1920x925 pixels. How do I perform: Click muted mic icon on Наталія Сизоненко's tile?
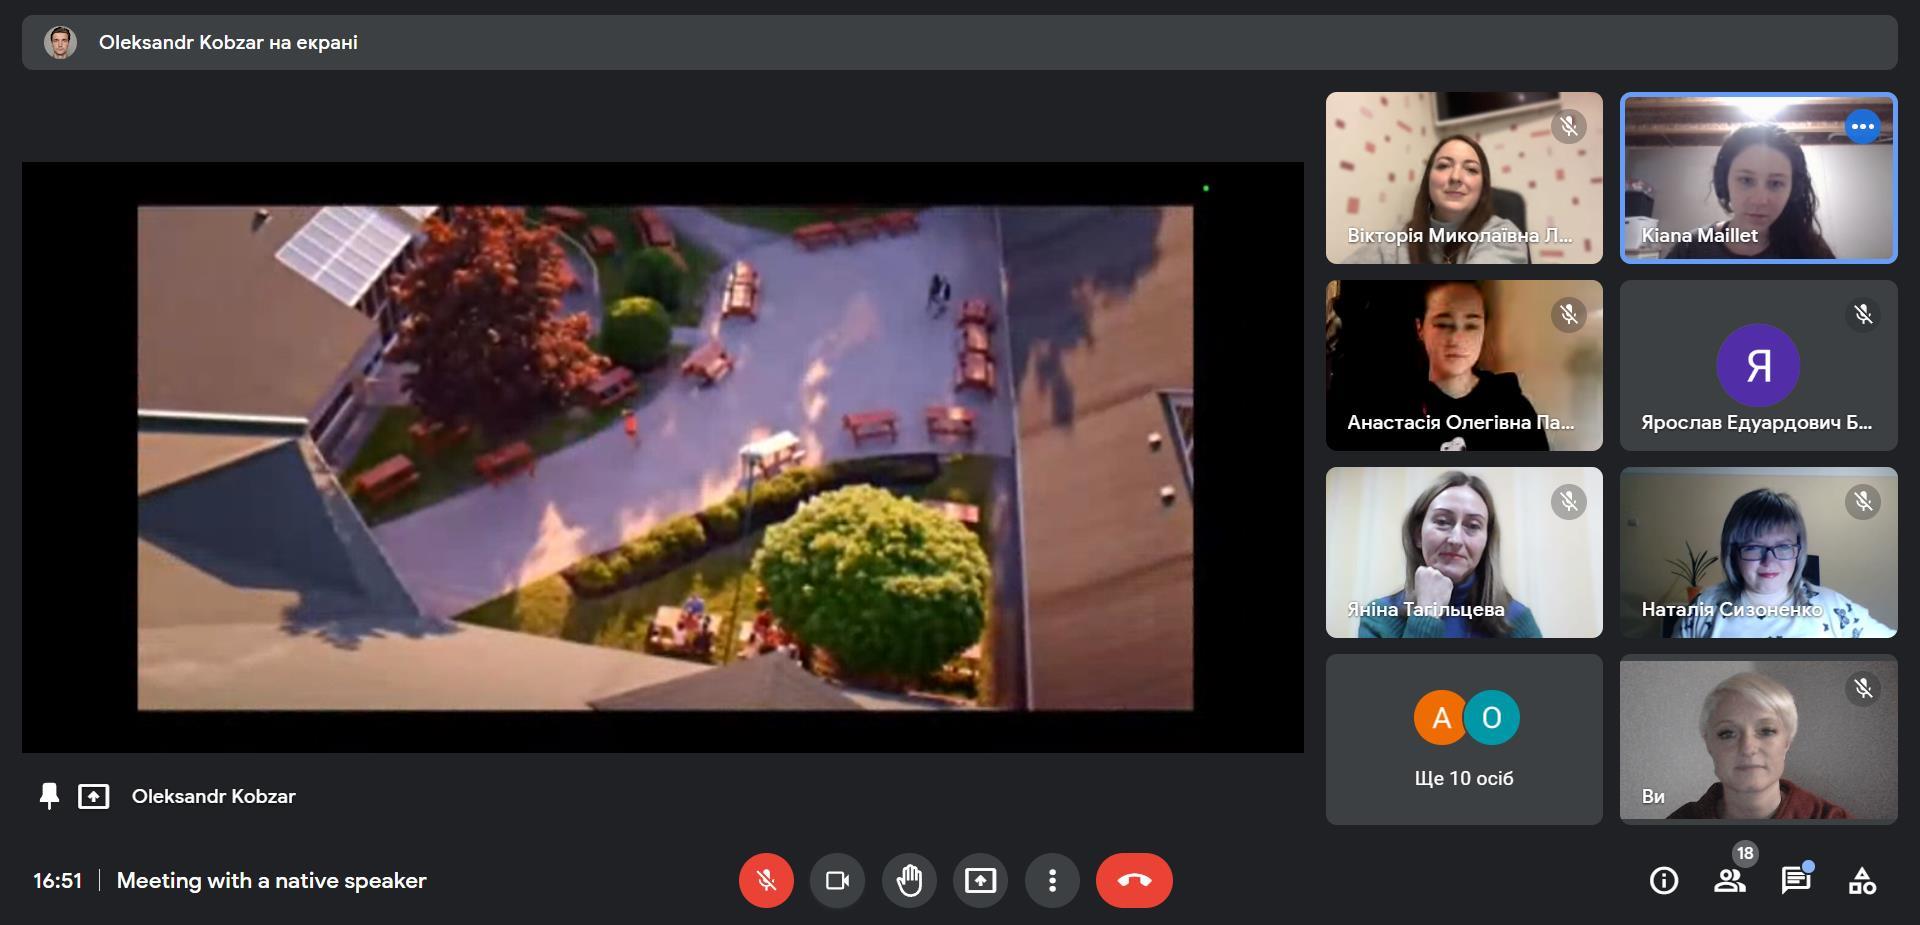point(1863,502)
